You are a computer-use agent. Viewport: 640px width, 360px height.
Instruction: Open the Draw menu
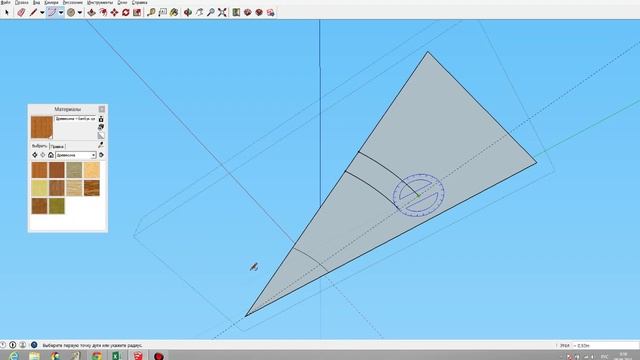(x=73, y=2)
